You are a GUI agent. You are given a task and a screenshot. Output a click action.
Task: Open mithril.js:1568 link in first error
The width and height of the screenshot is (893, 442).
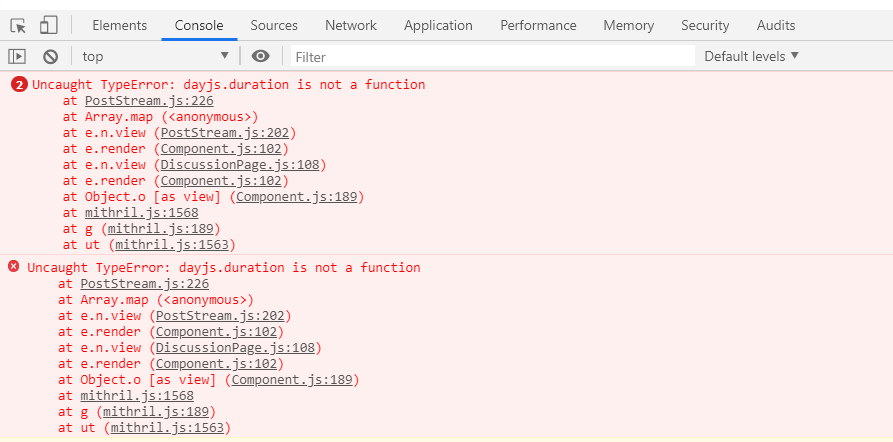click(142, 213)
